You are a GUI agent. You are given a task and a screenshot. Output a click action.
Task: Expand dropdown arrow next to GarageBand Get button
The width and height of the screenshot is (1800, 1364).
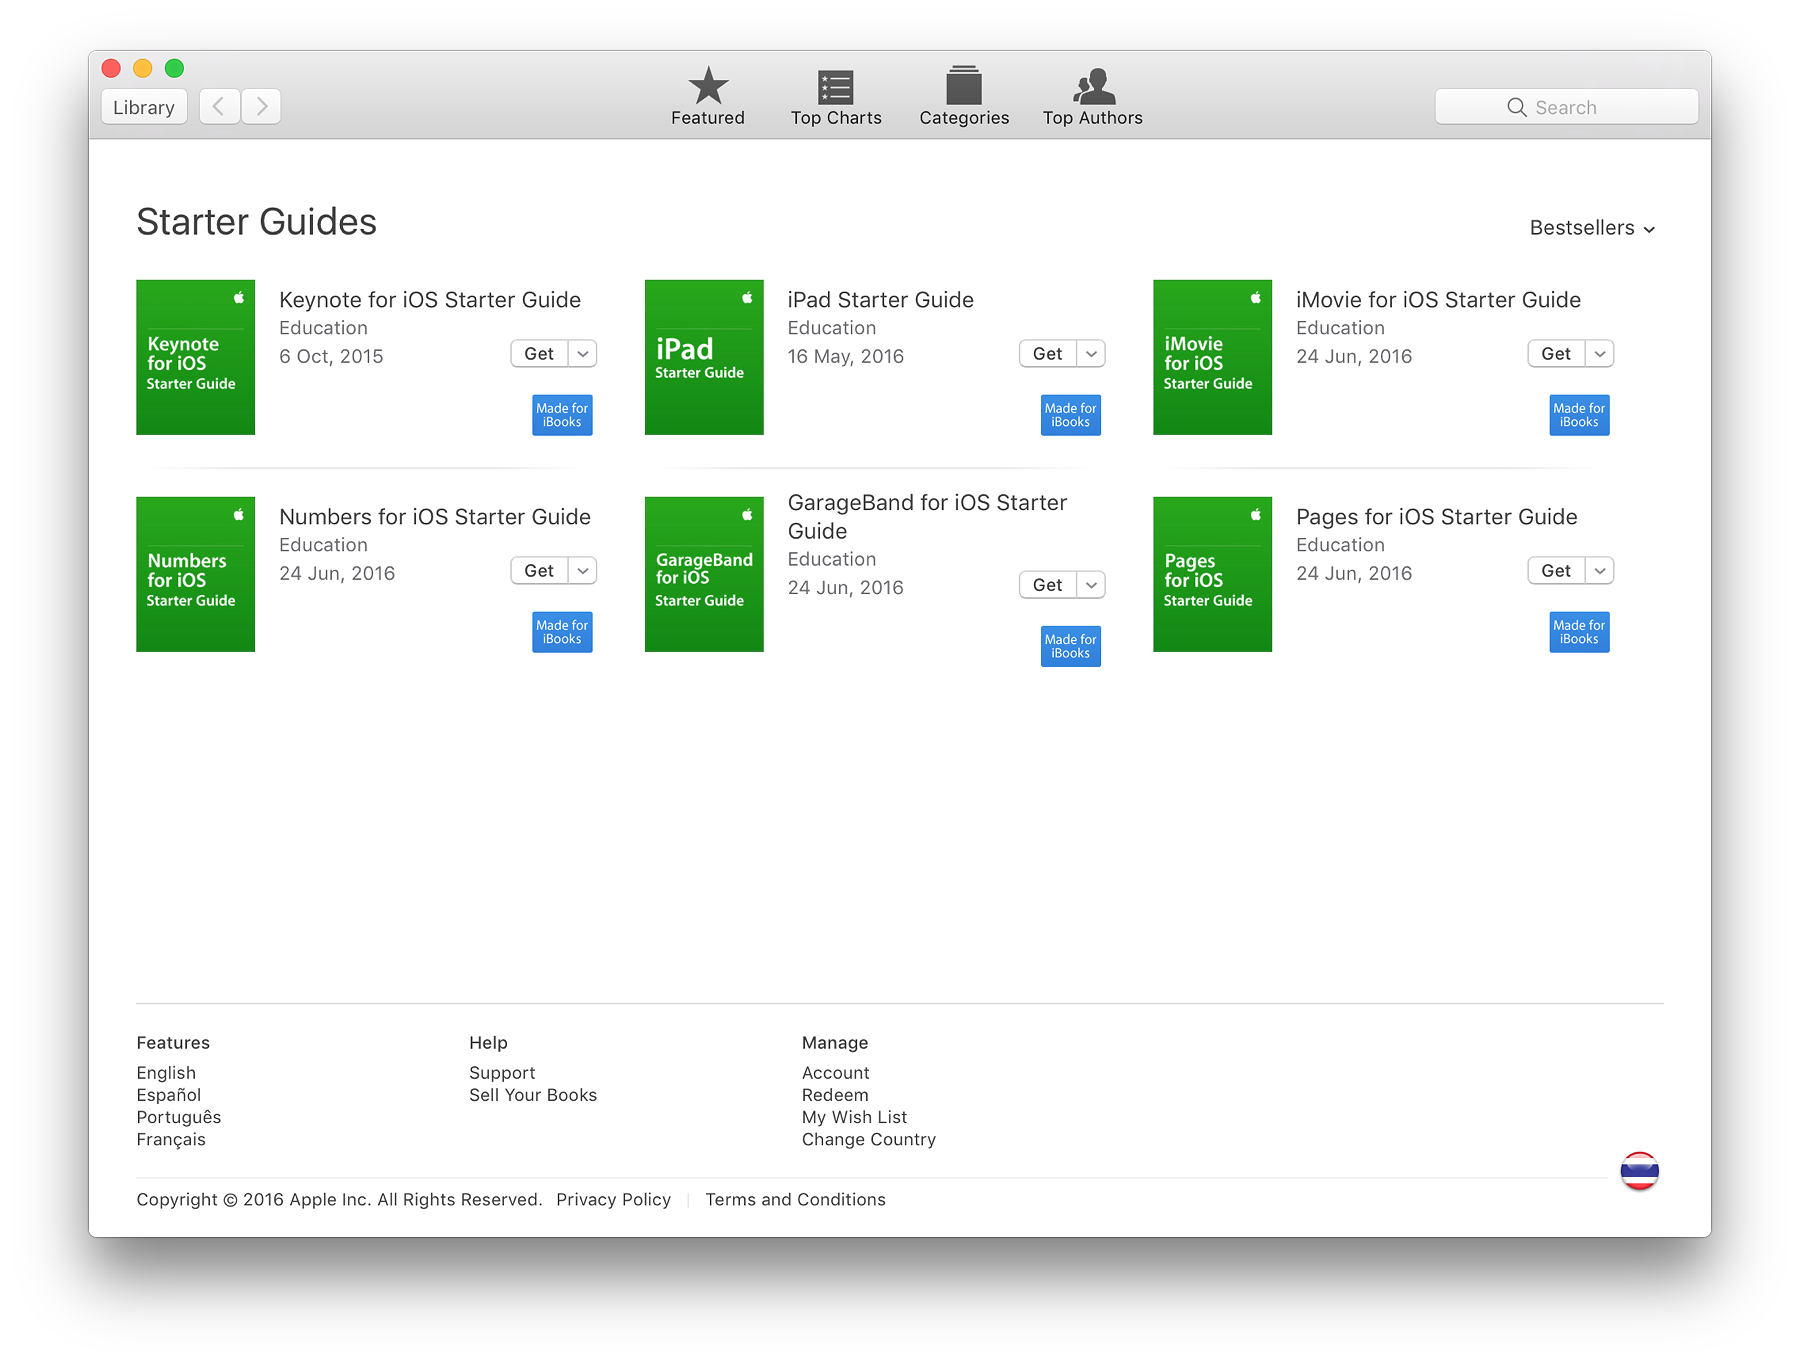(1092, 585)
